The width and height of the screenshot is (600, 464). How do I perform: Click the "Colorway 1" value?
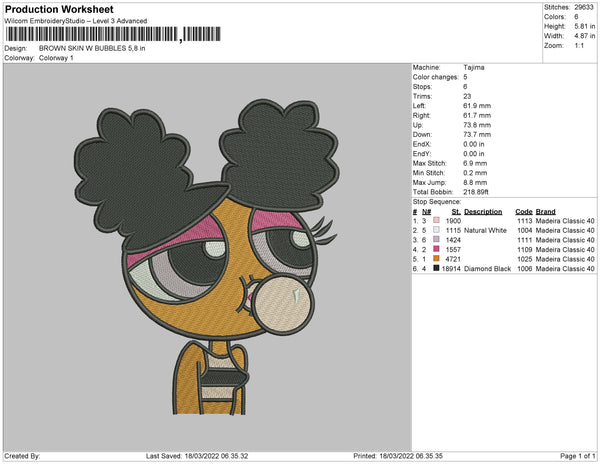tap(56, 58)
